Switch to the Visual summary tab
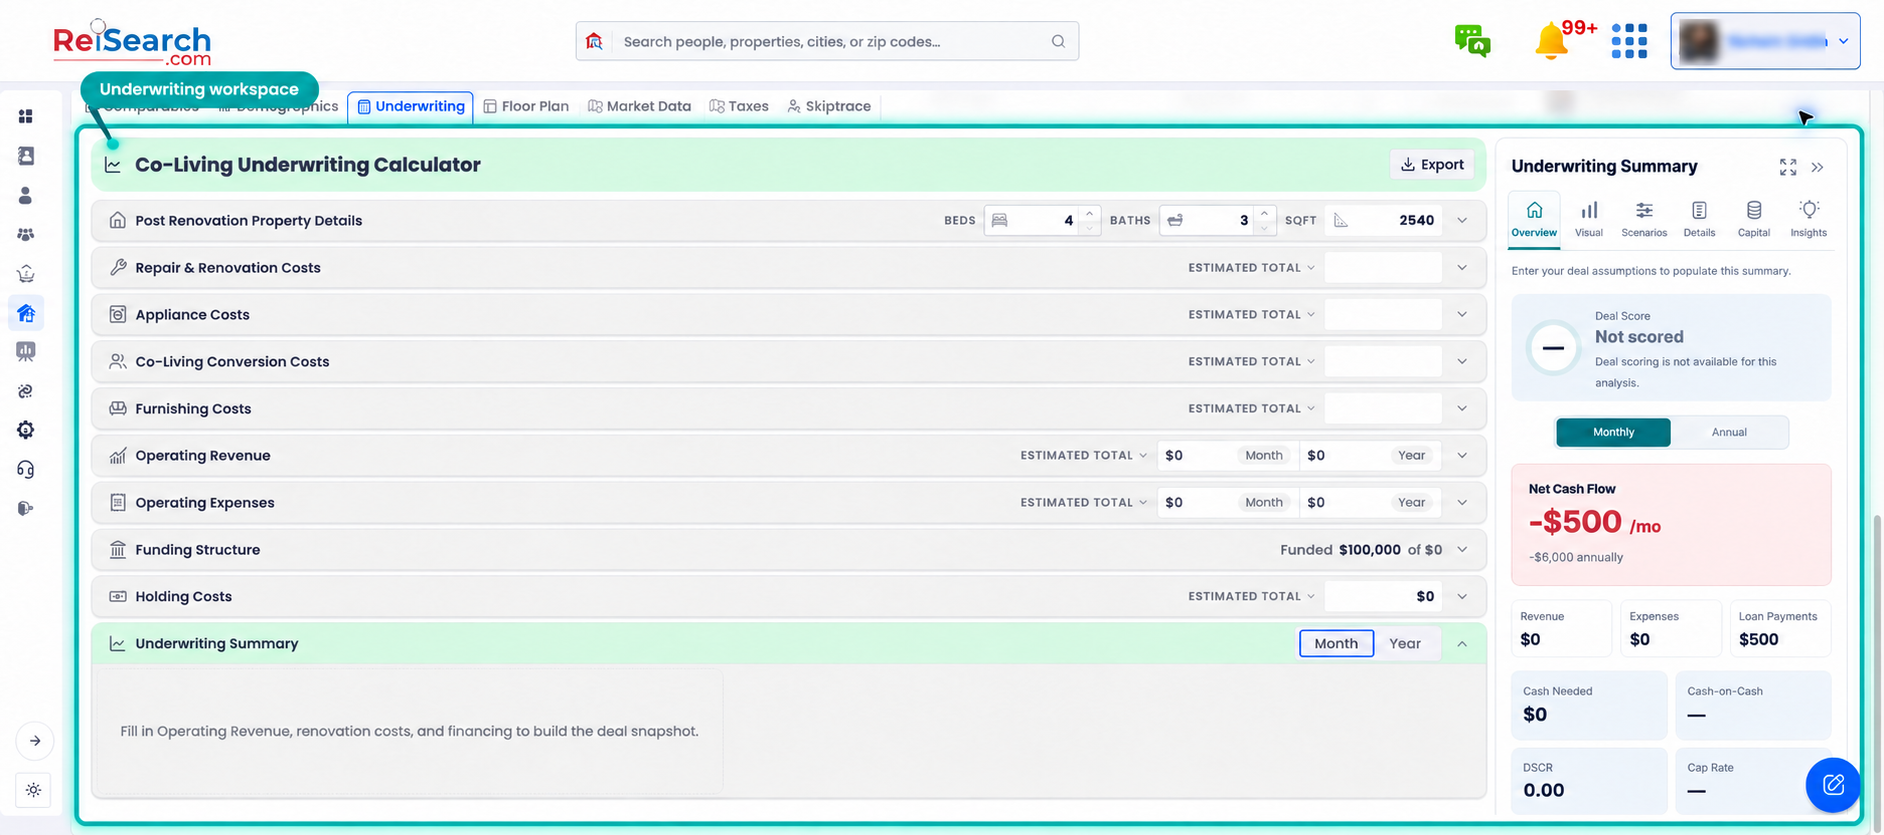The width and height of the screenshot is (1884, 835). [1588, 219]
